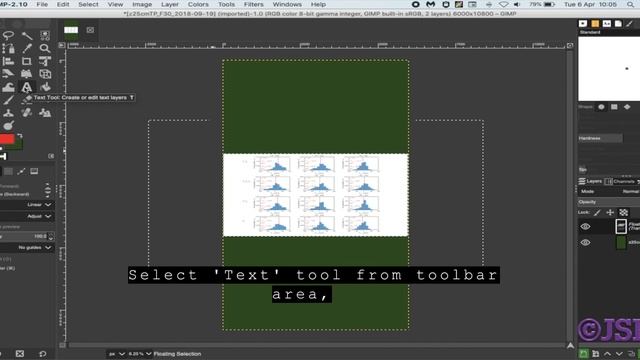This screenshot has height=360, width=640.
Task: Open the Colors menu
Action: (198, 4)
